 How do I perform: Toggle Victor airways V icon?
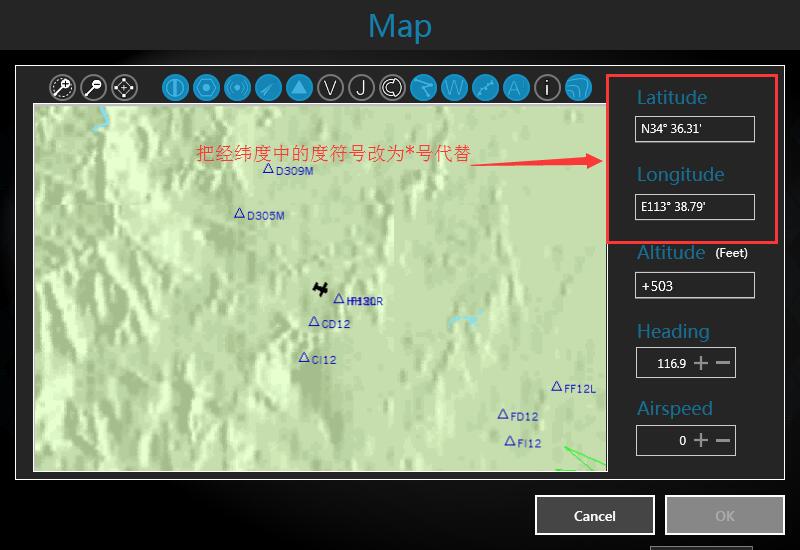331,88
